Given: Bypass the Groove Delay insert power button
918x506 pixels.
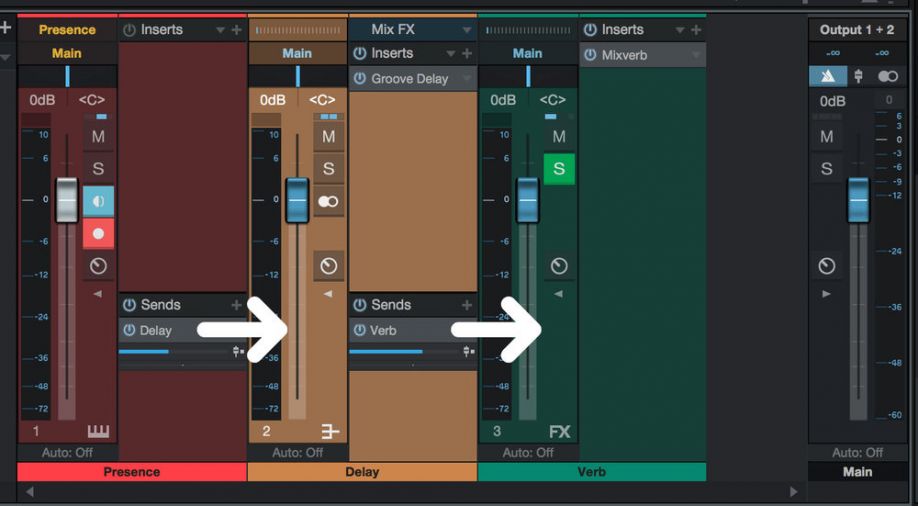Looking at the screenshot, I should coord(360,79).
